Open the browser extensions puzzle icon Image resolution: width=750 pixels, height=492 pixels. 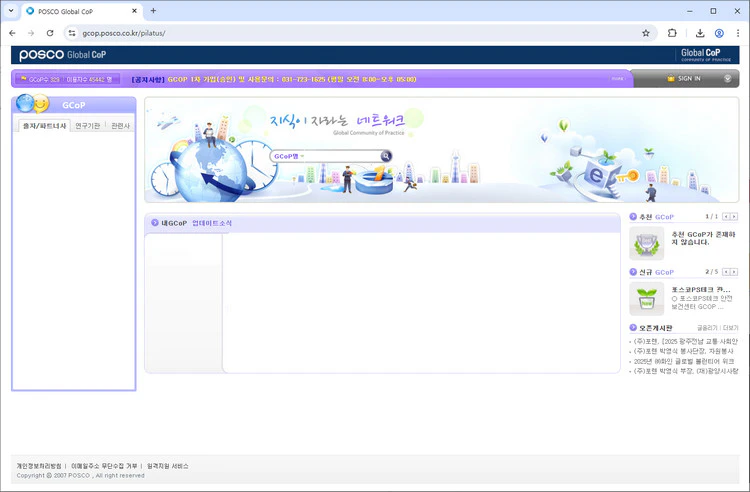point(672,33)
